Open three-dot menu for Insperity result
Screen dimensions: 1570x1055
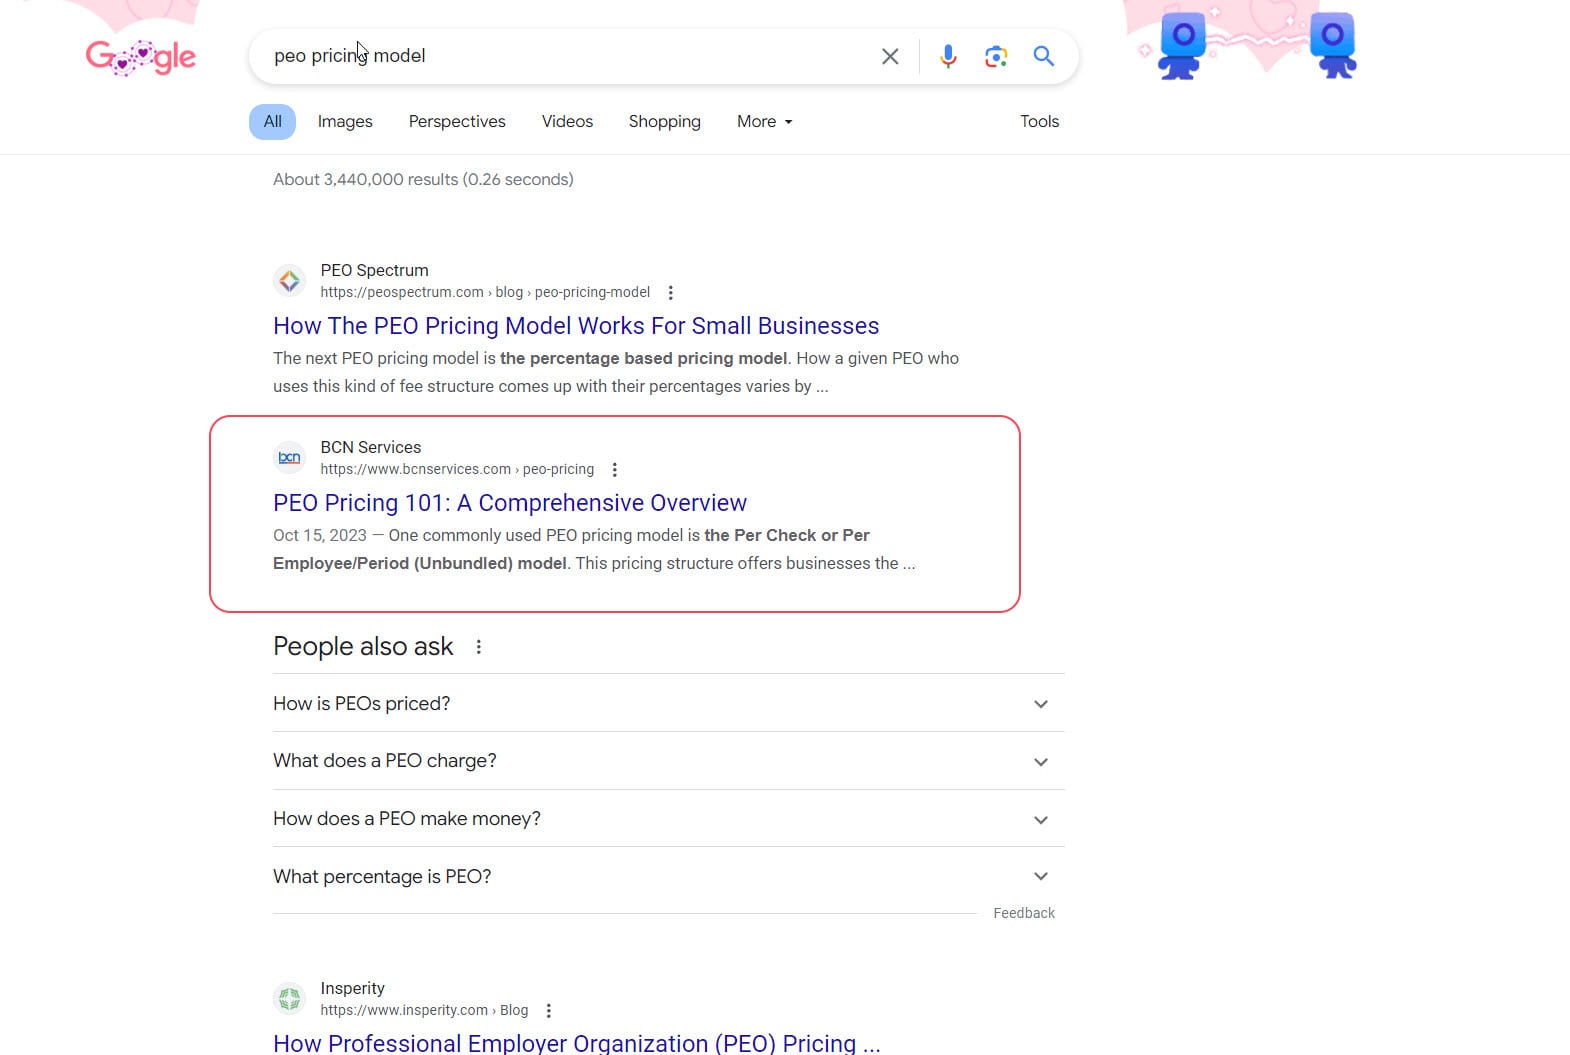point(548,1011)
